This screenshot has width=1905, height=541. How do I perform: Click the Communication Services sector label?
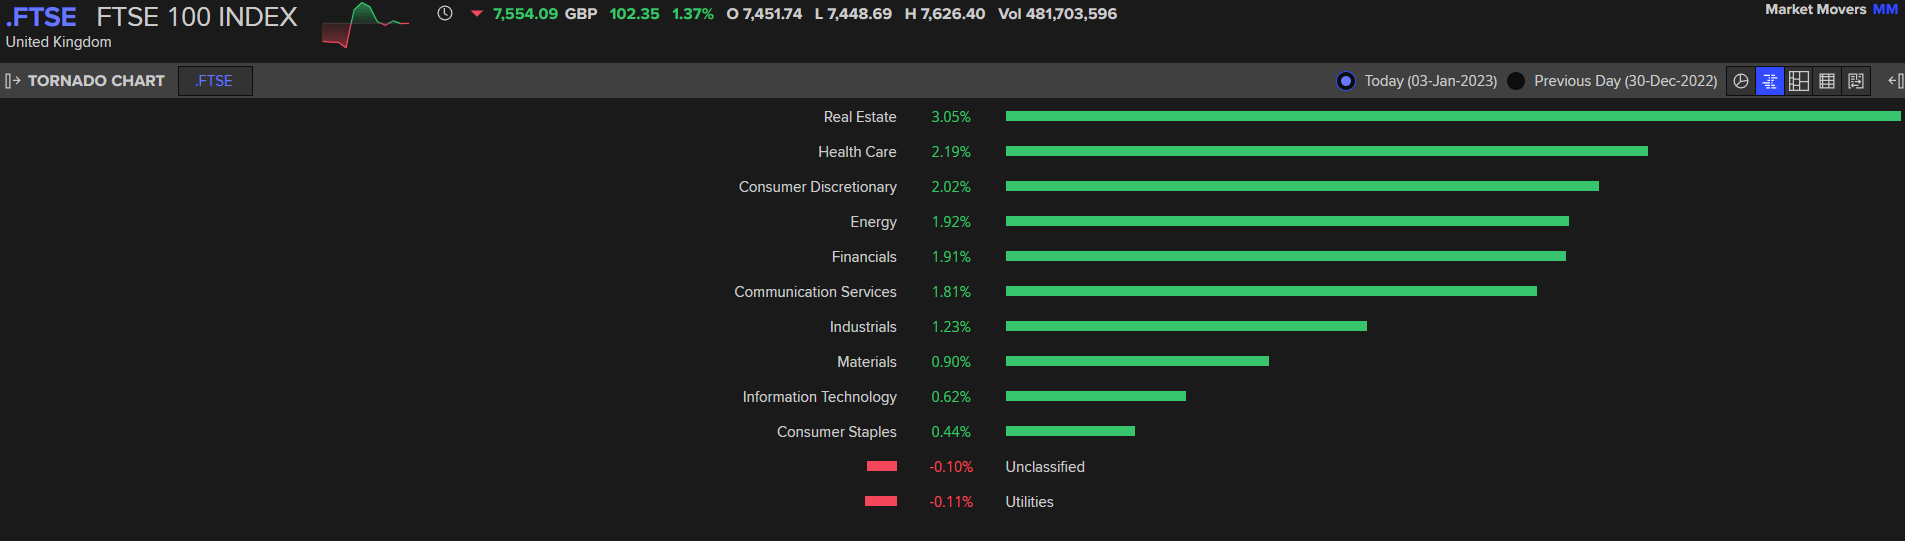[x=815, y=292]
